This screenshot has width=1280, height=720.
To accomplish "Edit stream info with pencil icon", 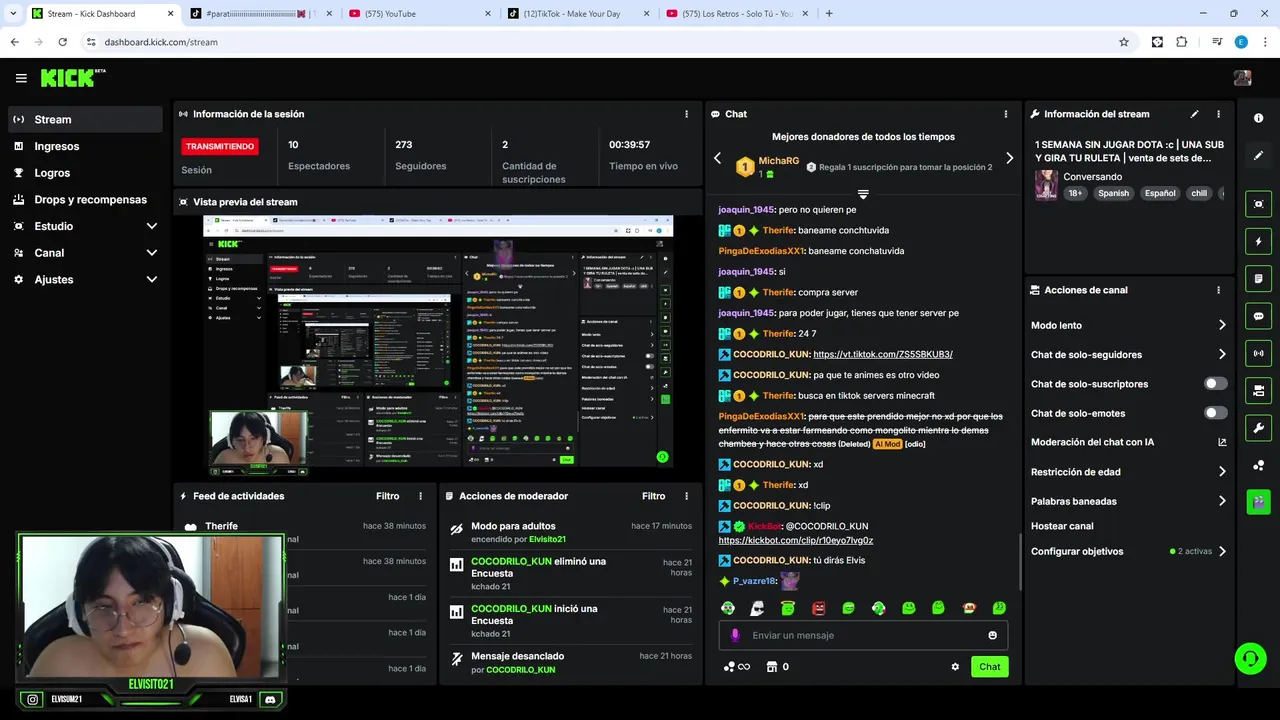I will [x=1194, y=114].
